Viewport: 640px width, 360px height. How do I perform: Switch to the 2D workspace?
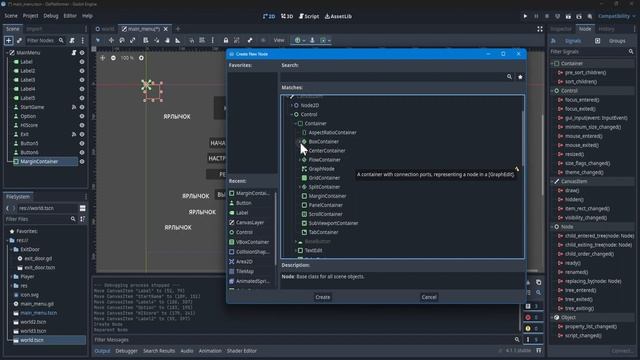click(x=269, y=16)
